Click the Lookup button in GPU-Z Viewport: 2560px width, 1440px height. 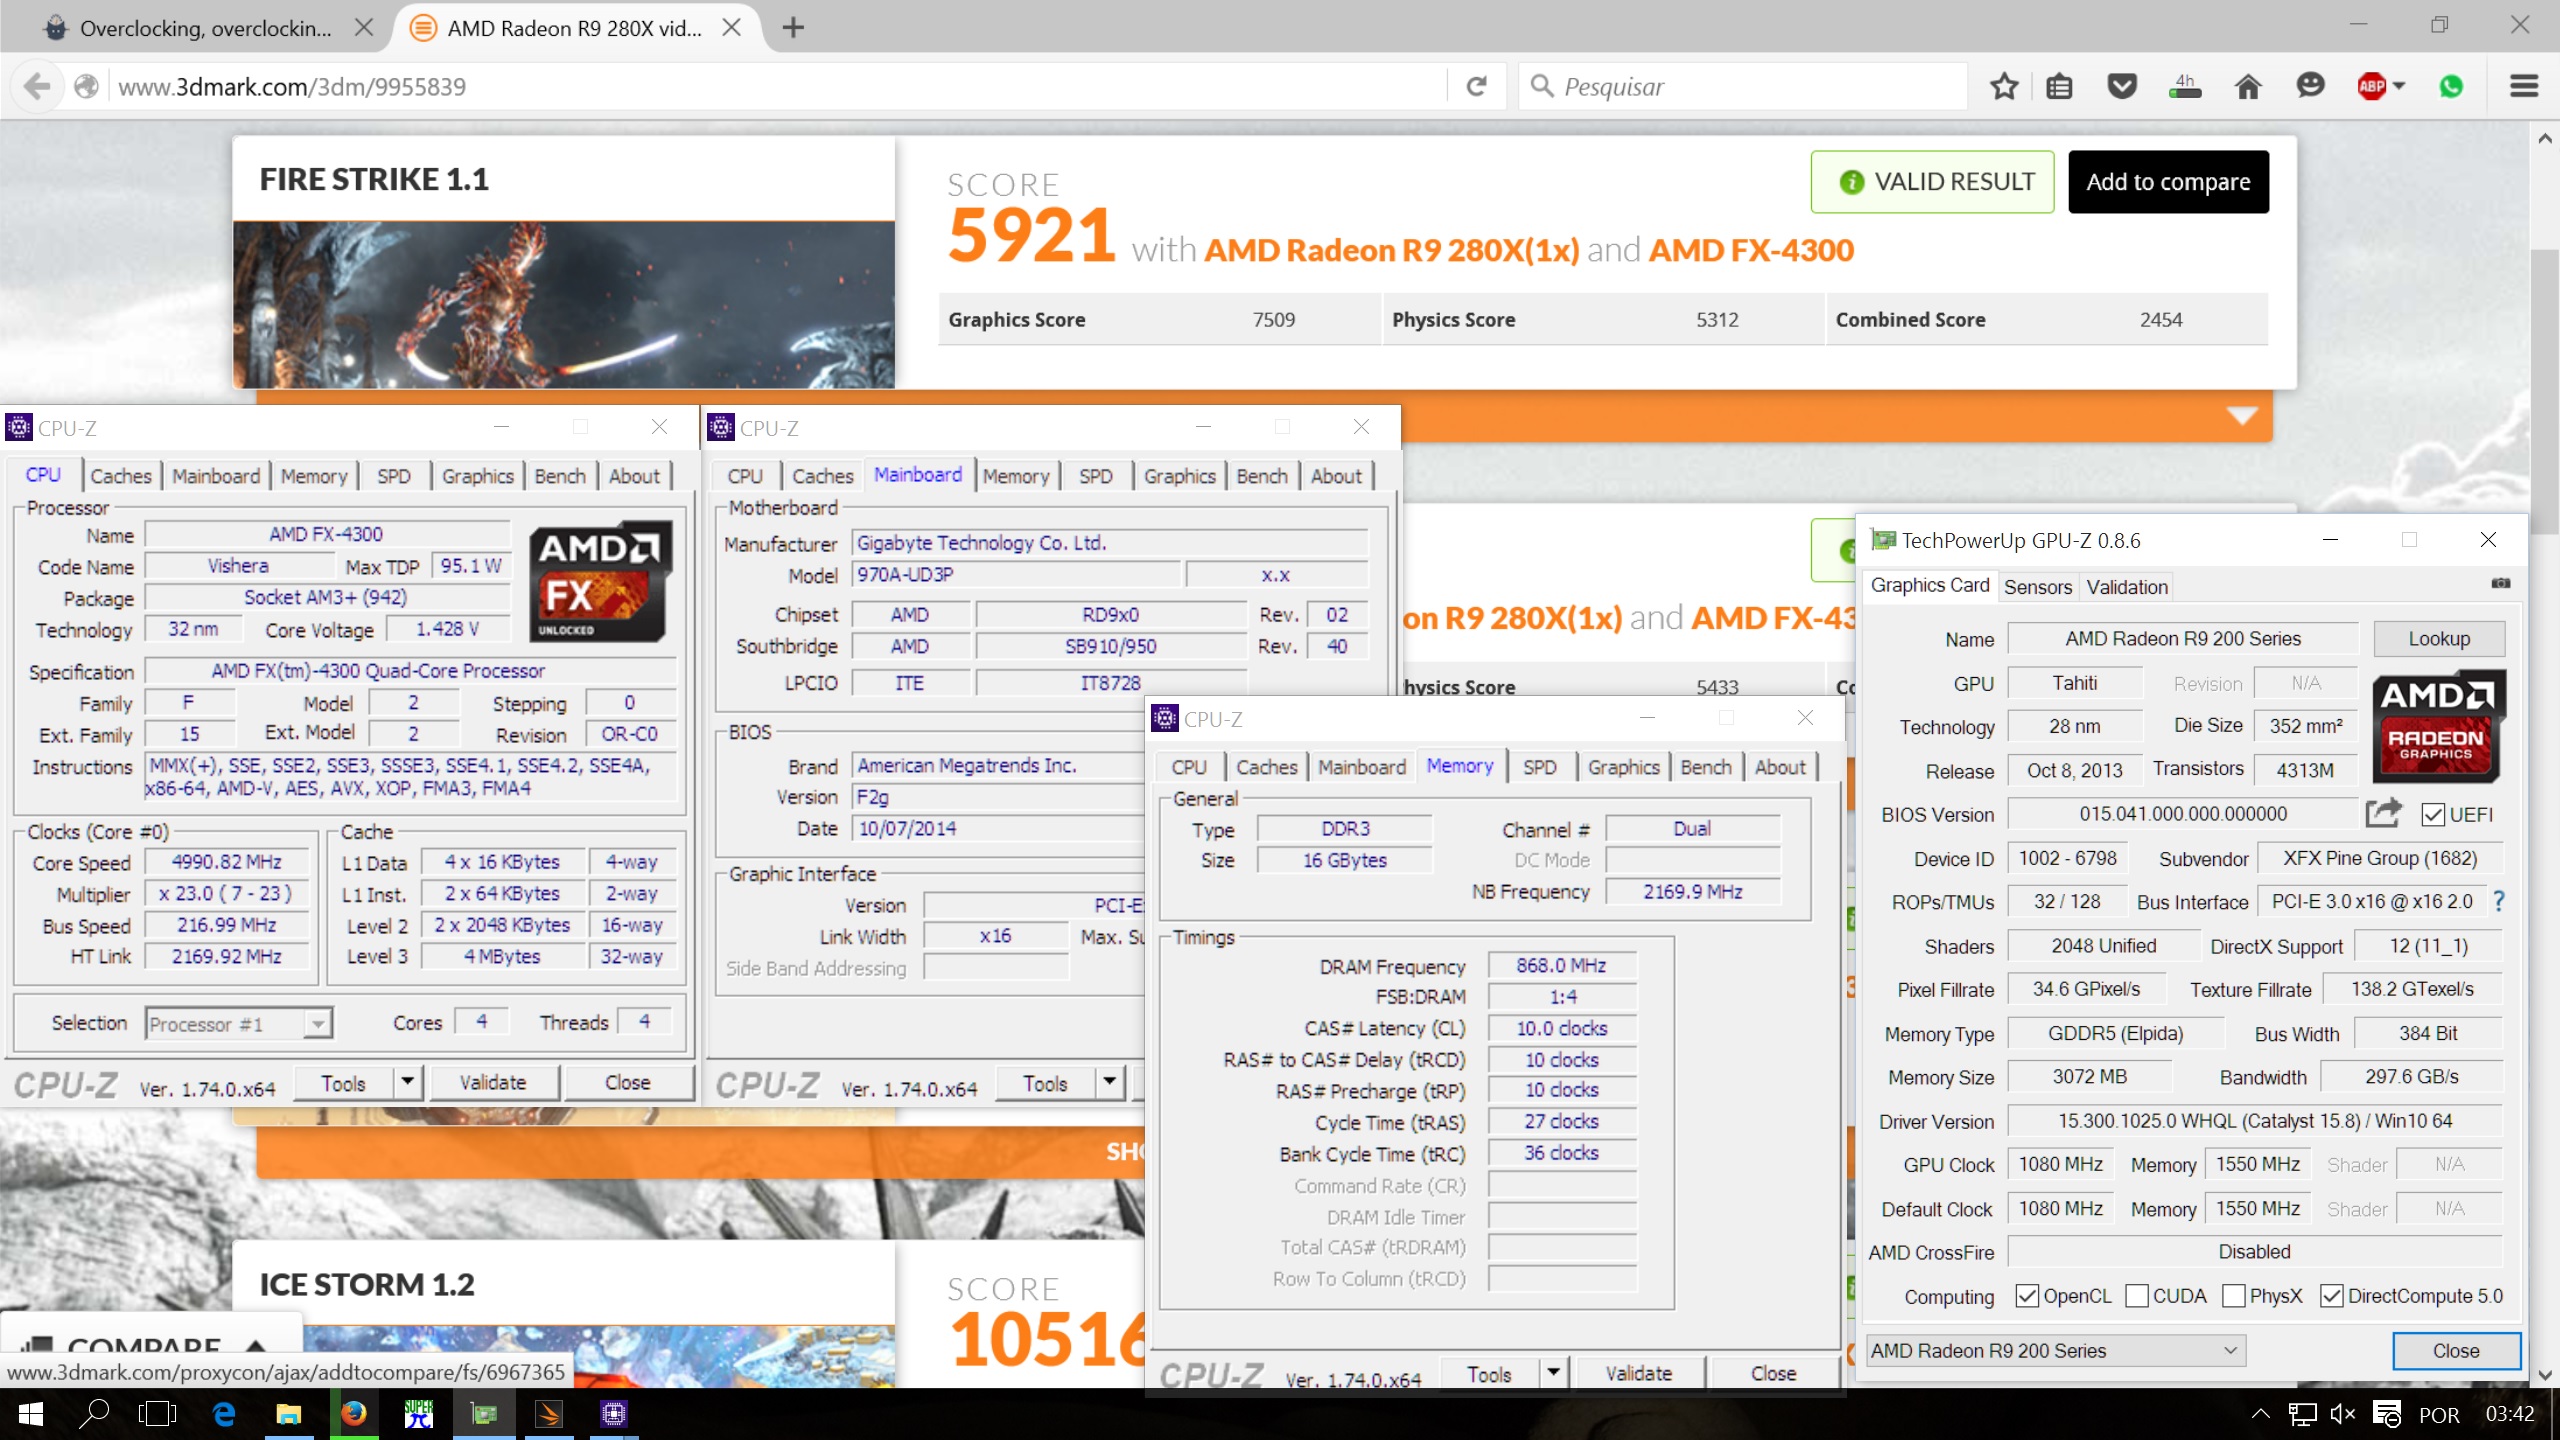click(x=2438, y=639)
